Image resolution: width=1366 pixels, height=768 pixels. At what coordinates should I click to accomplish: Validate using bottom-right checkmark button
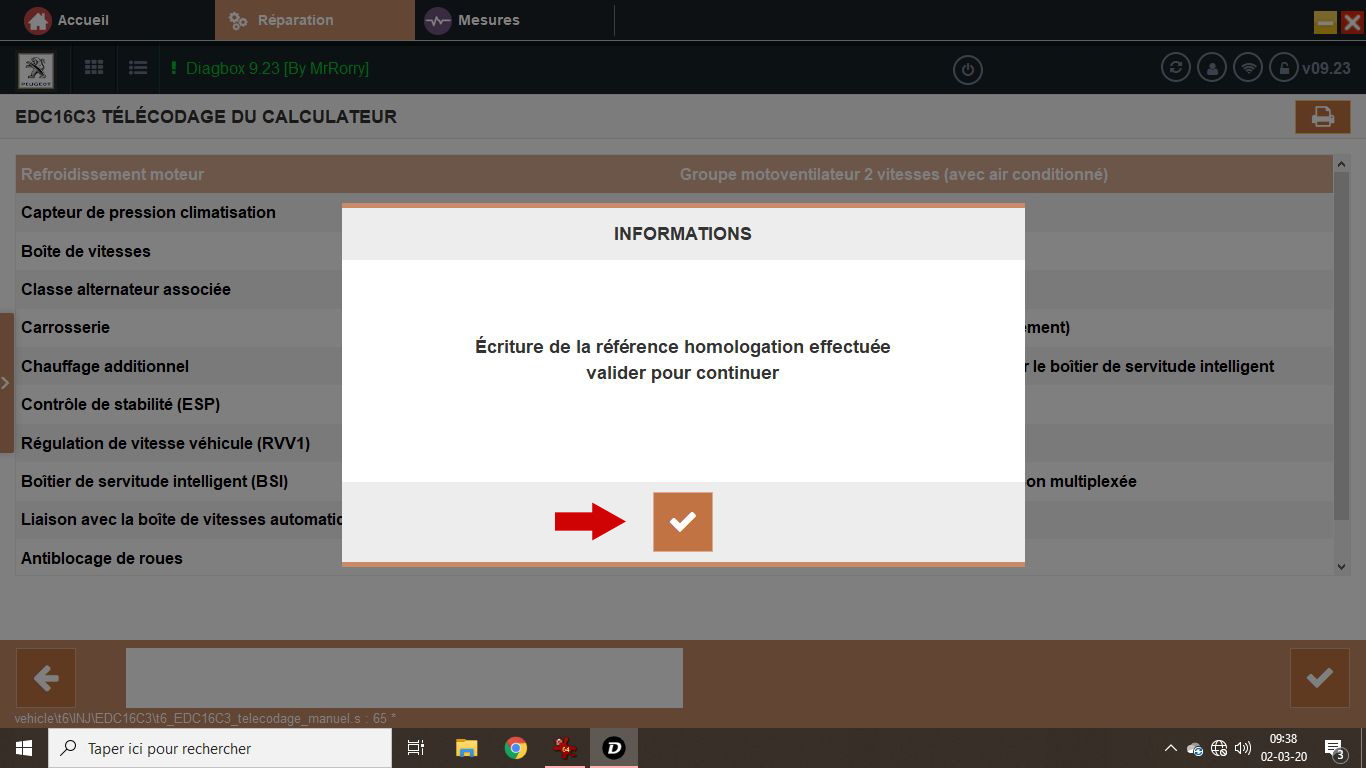(x=1320, y=678)
